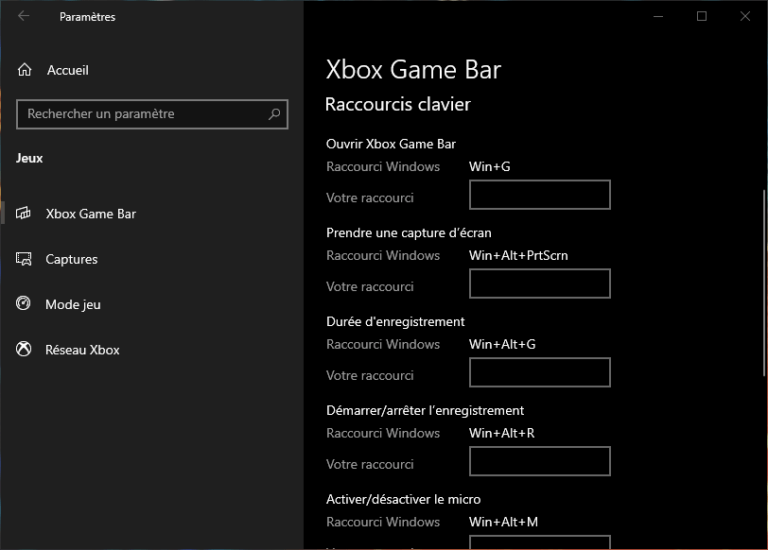Focus the 'Rechercher un paramètre' search field
The height and width of the screenshot is (550, 768).
point(140,114)
